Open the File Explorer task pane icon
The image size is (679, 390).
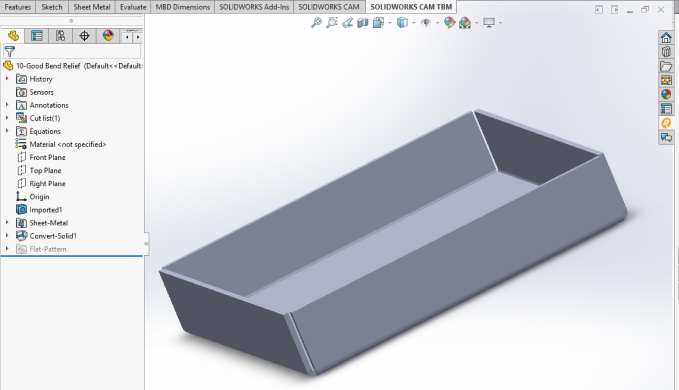click(666, 66)
